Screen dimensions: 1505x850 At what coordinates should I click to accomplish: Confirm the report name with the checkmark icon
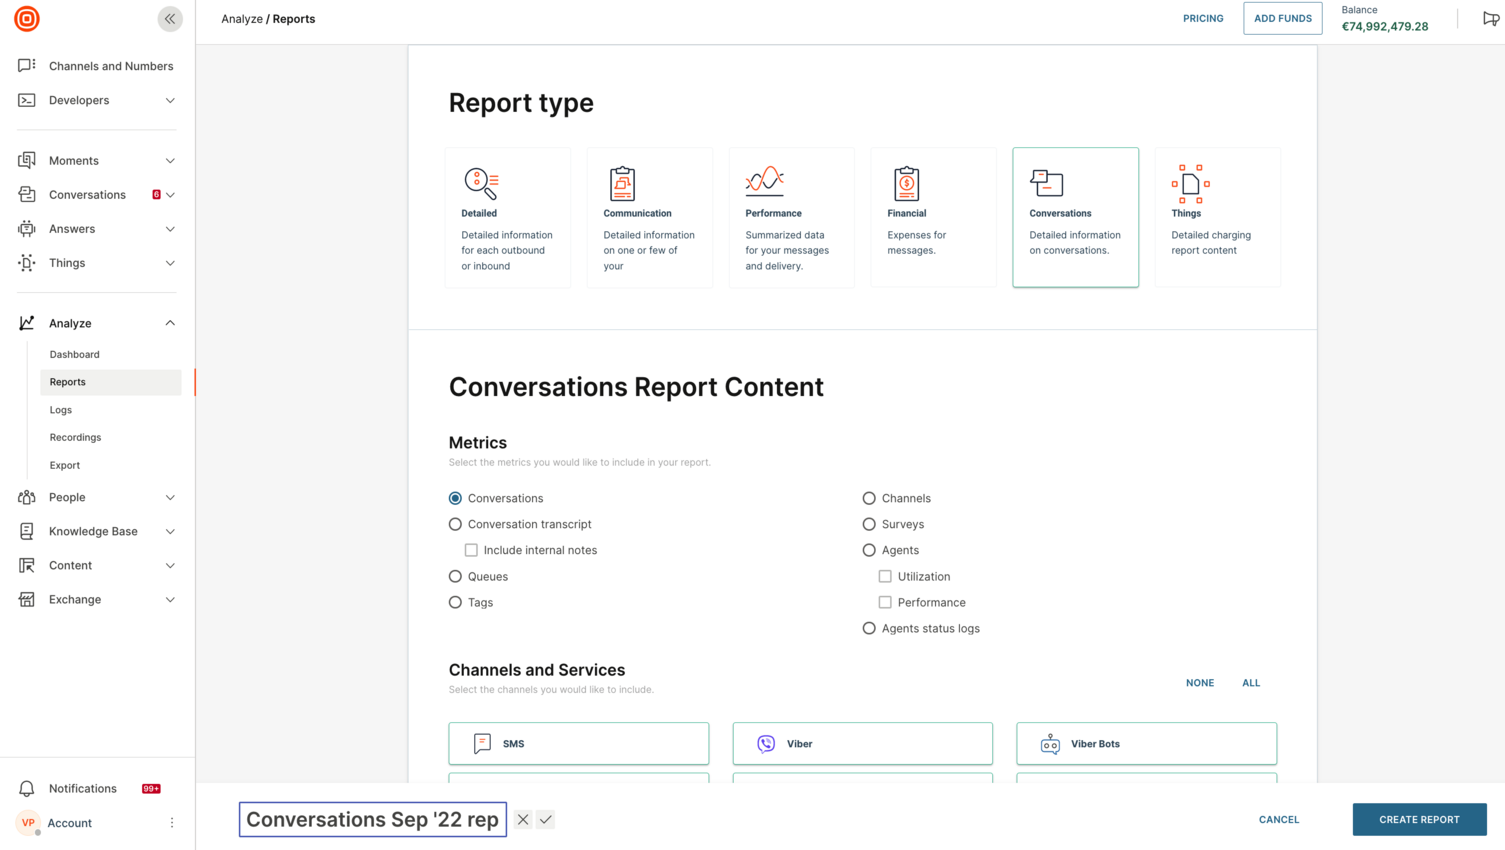point(545,819)
